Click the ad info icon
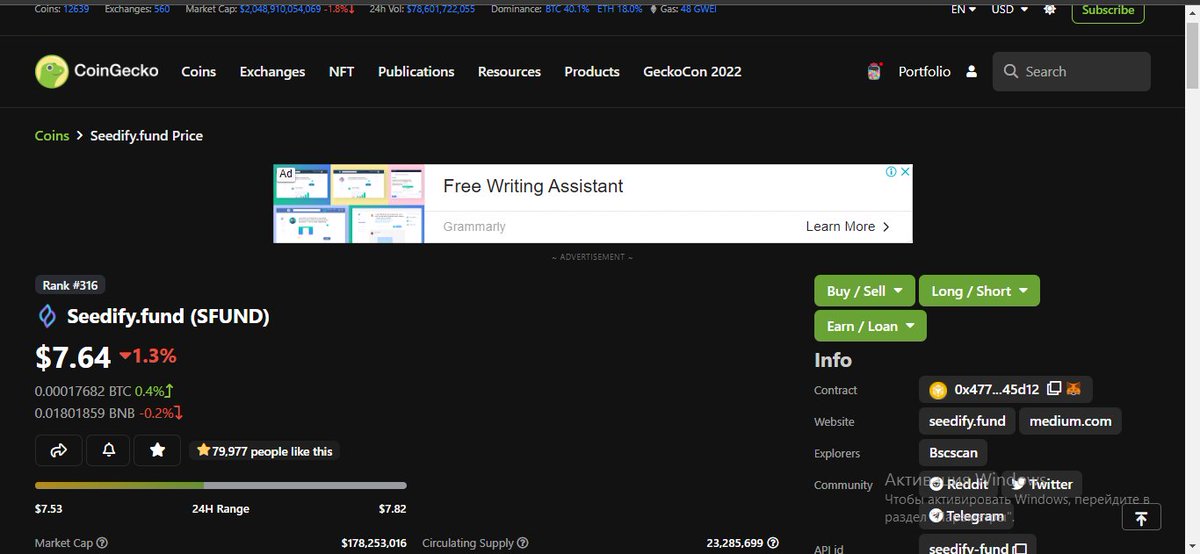The image size is (1200, 554). 890,172
